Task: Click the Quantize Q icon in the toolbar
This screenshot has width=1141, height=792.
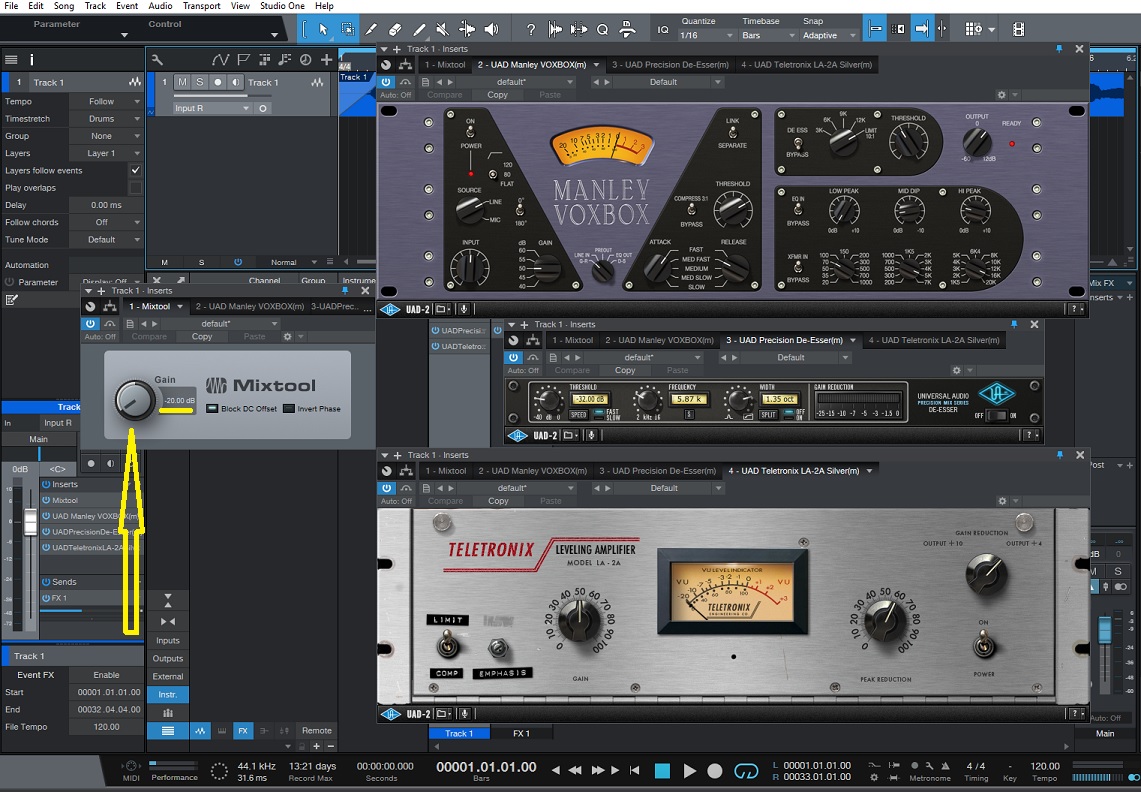Action: [603, 30]
